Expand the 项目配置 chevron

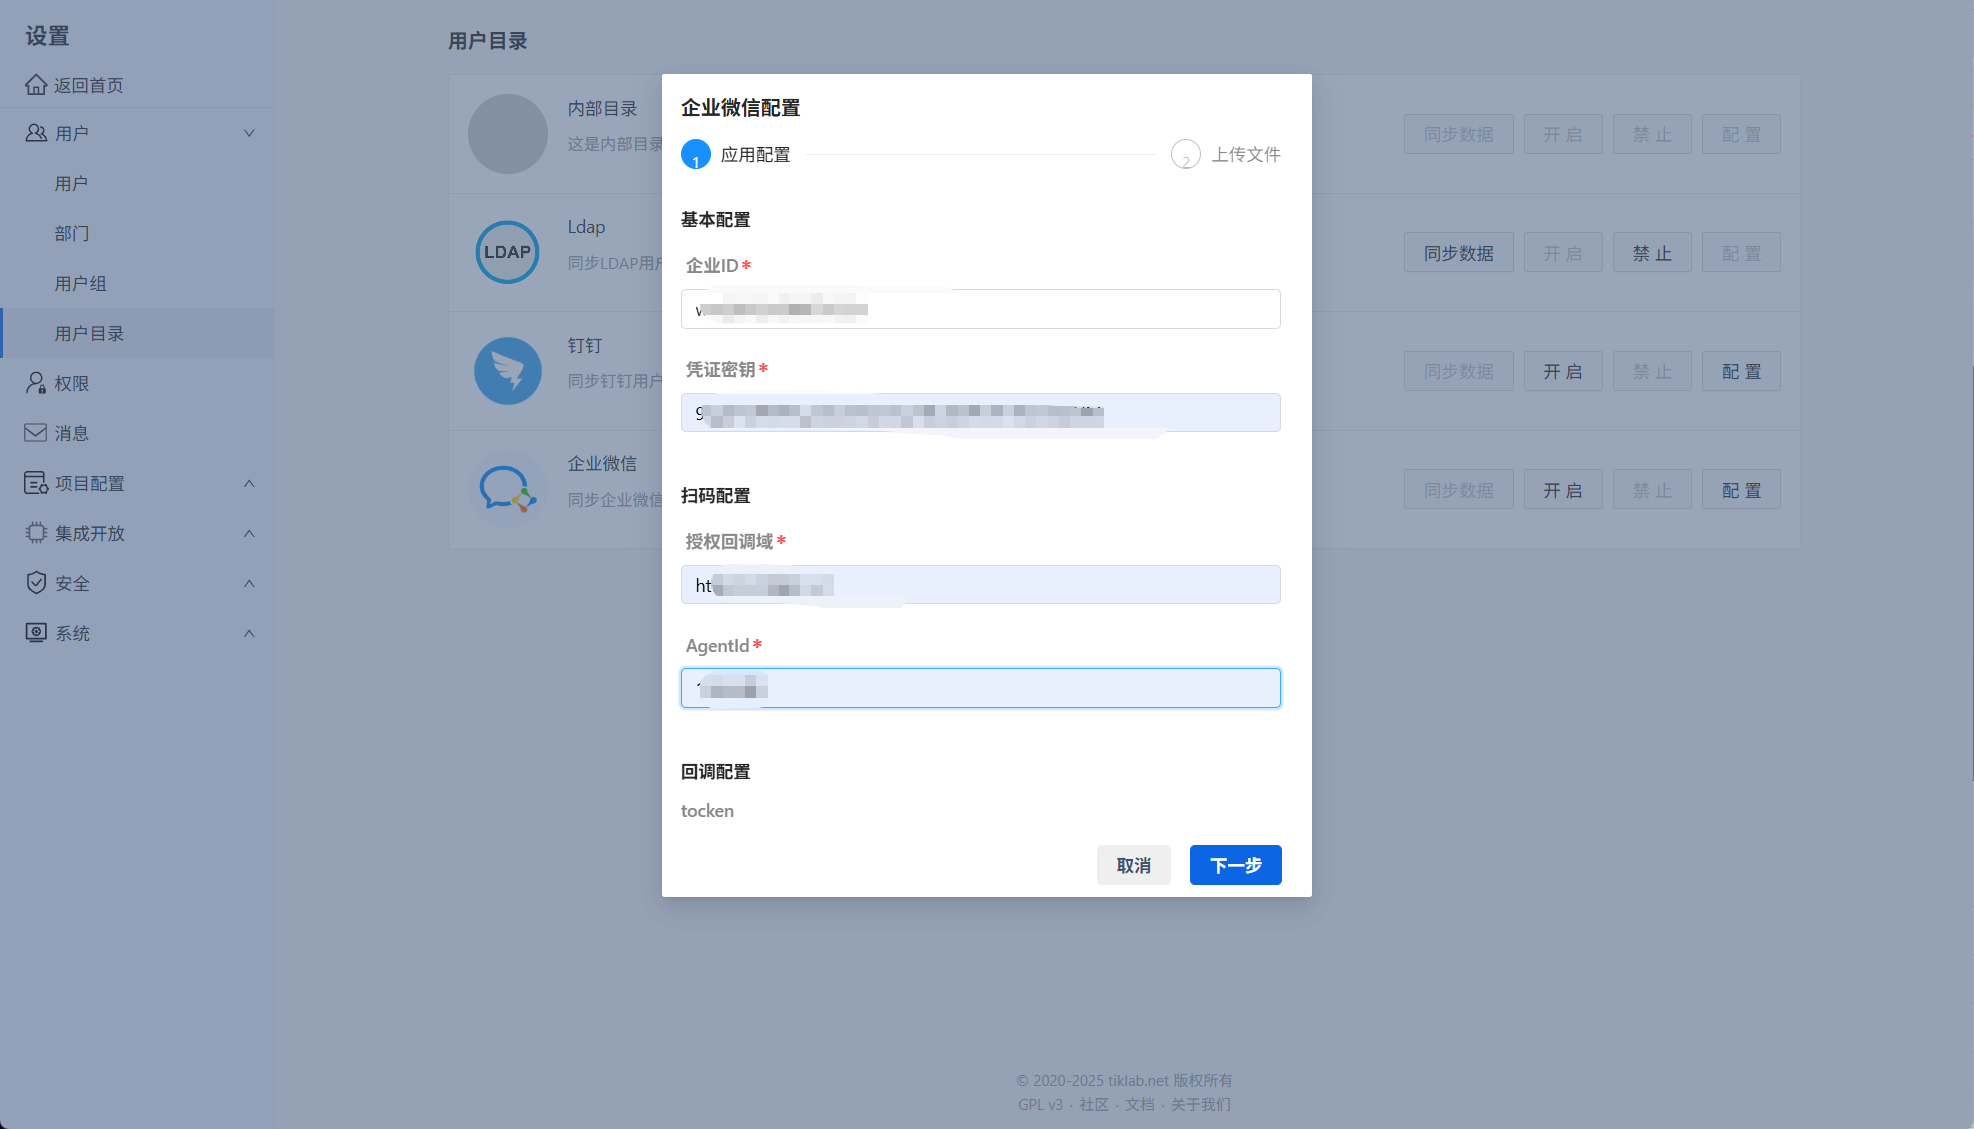point(249,483)
